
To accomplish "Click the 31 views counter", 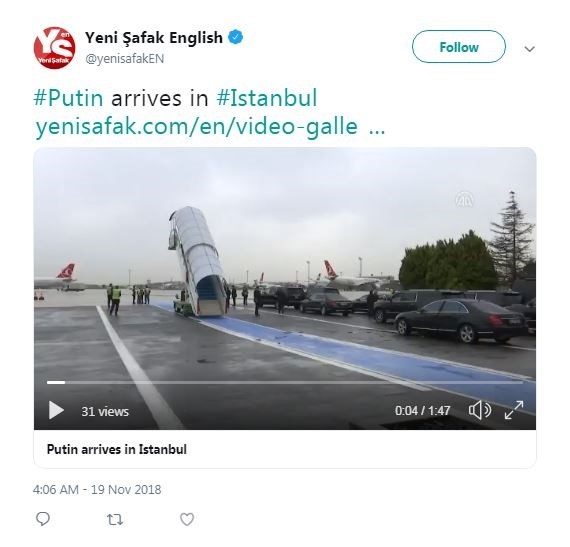I will tap(105, 411).
